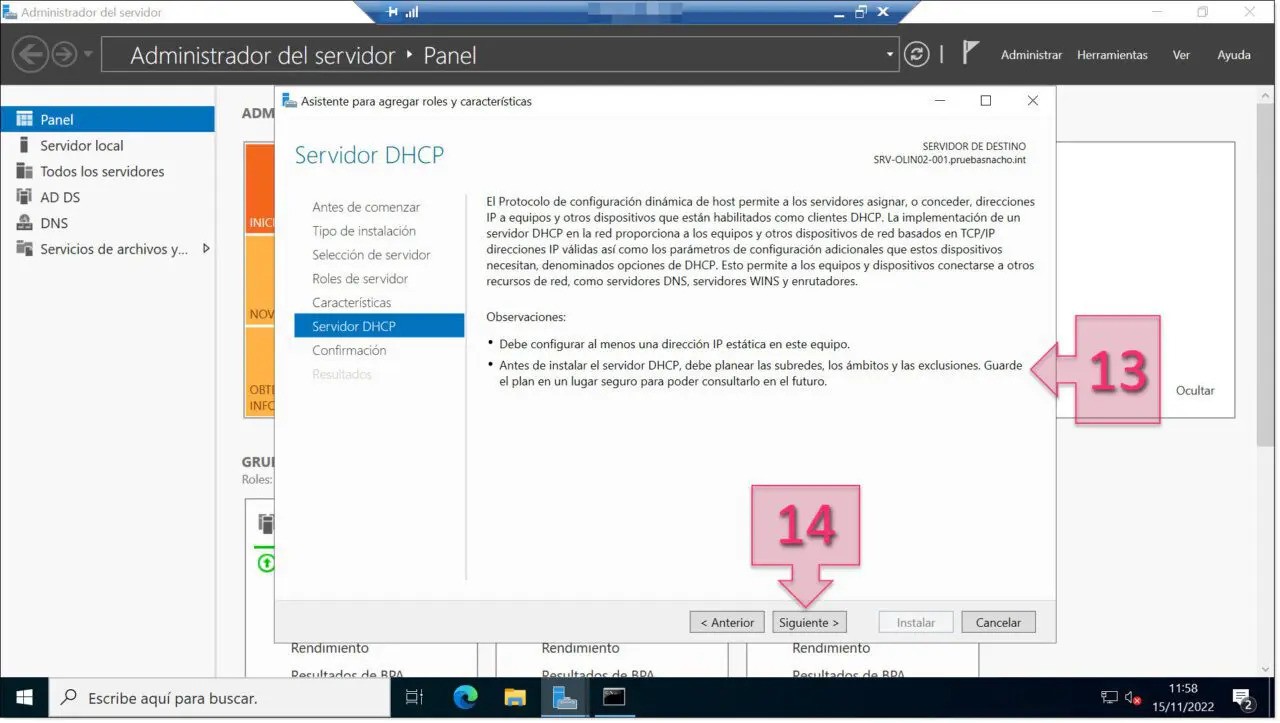The image size is (1280, 723).
Task: Select AD DS in the sidebar
Action: pos(60,197)
